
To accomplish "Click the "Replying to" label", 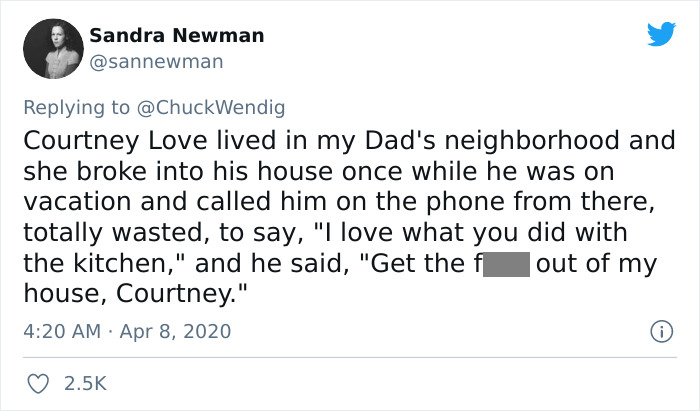I will (76, 105).
